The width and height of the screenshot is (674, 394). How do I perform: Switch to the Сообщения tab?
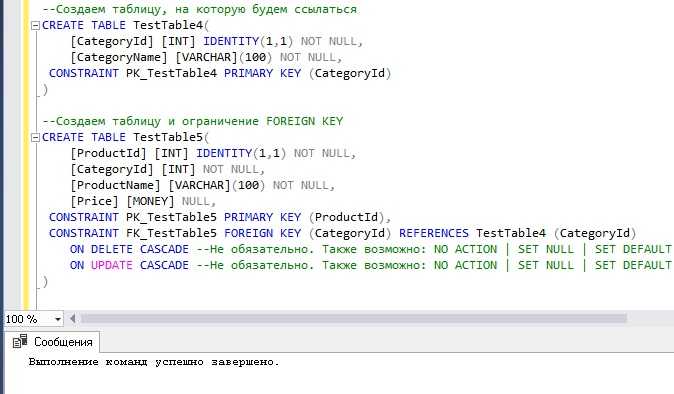tap(52, 342)
